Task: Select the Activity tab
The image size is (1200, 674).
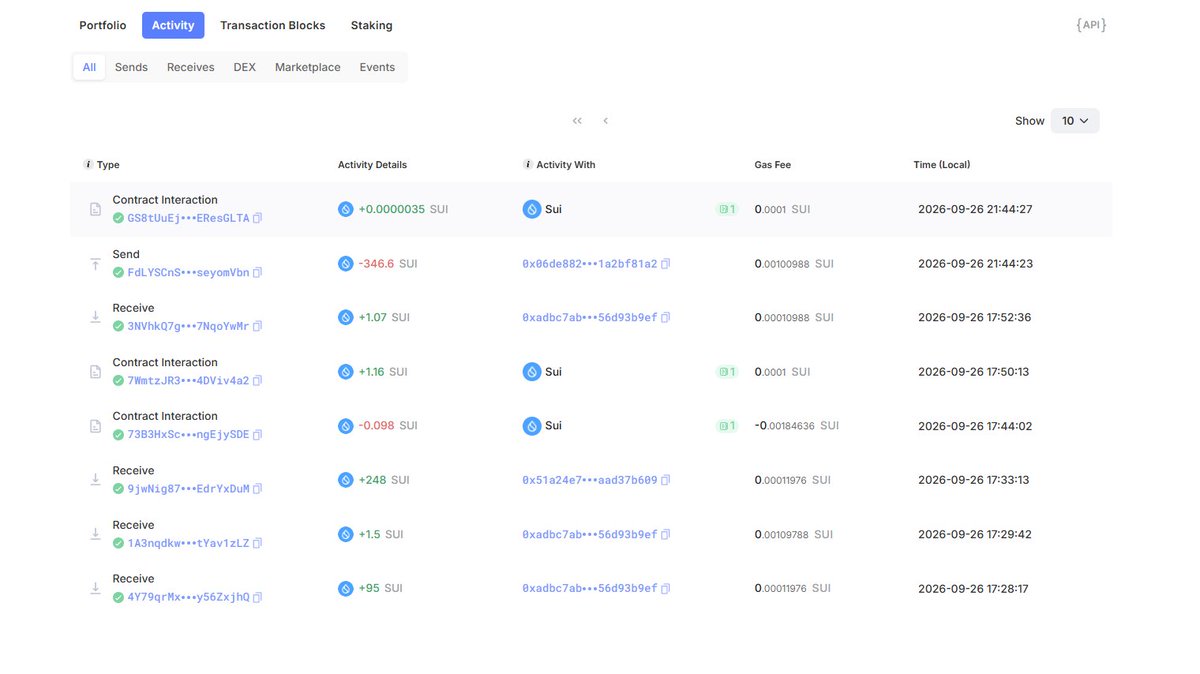Action: tap(173, 25)
